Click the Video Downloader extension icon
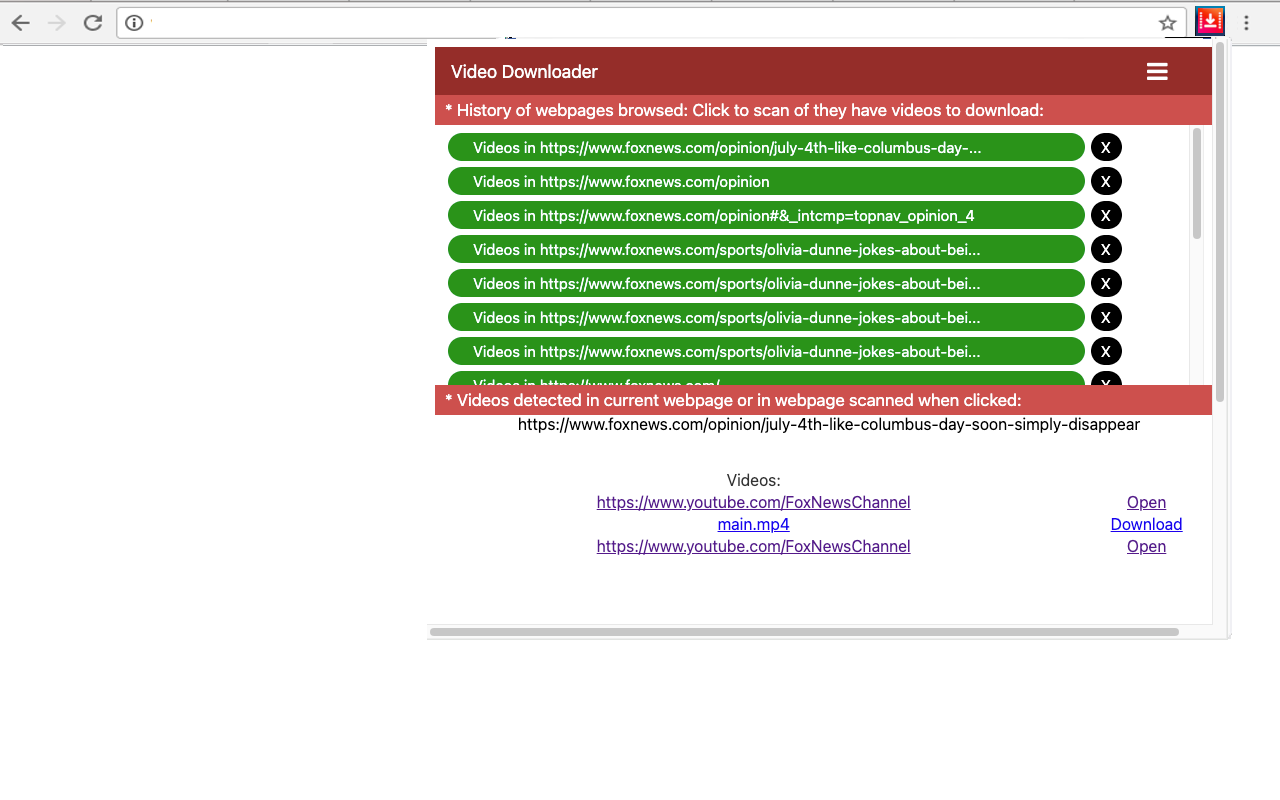This screenshot has height=800, width=1280. [x=1210, y=22]
